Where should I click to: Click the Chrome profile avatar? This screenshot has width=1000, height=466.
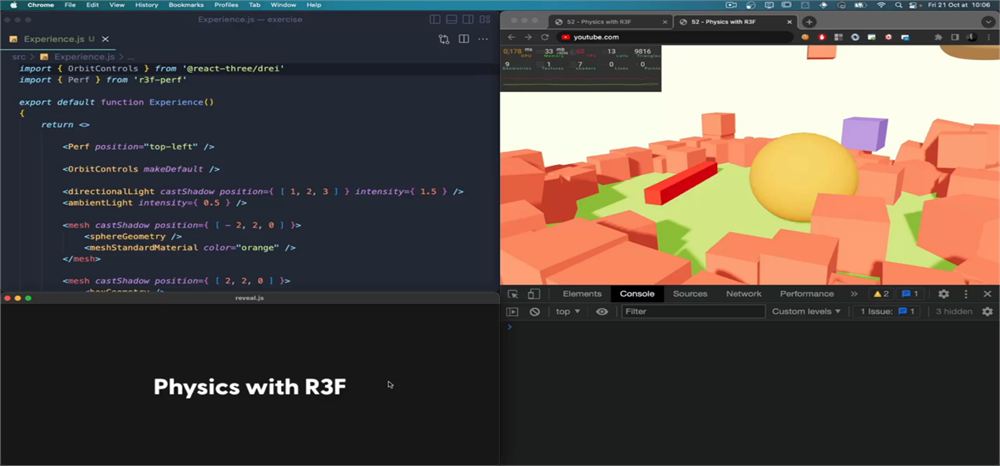pos(971,37)
